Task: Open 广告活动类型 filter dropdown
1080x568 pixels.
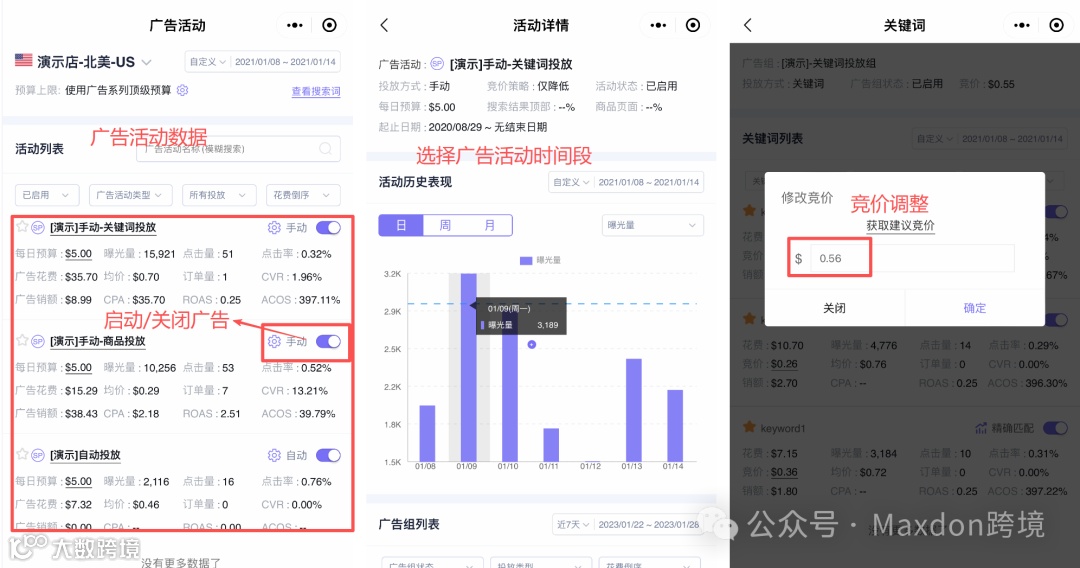Action: [130, 196]
